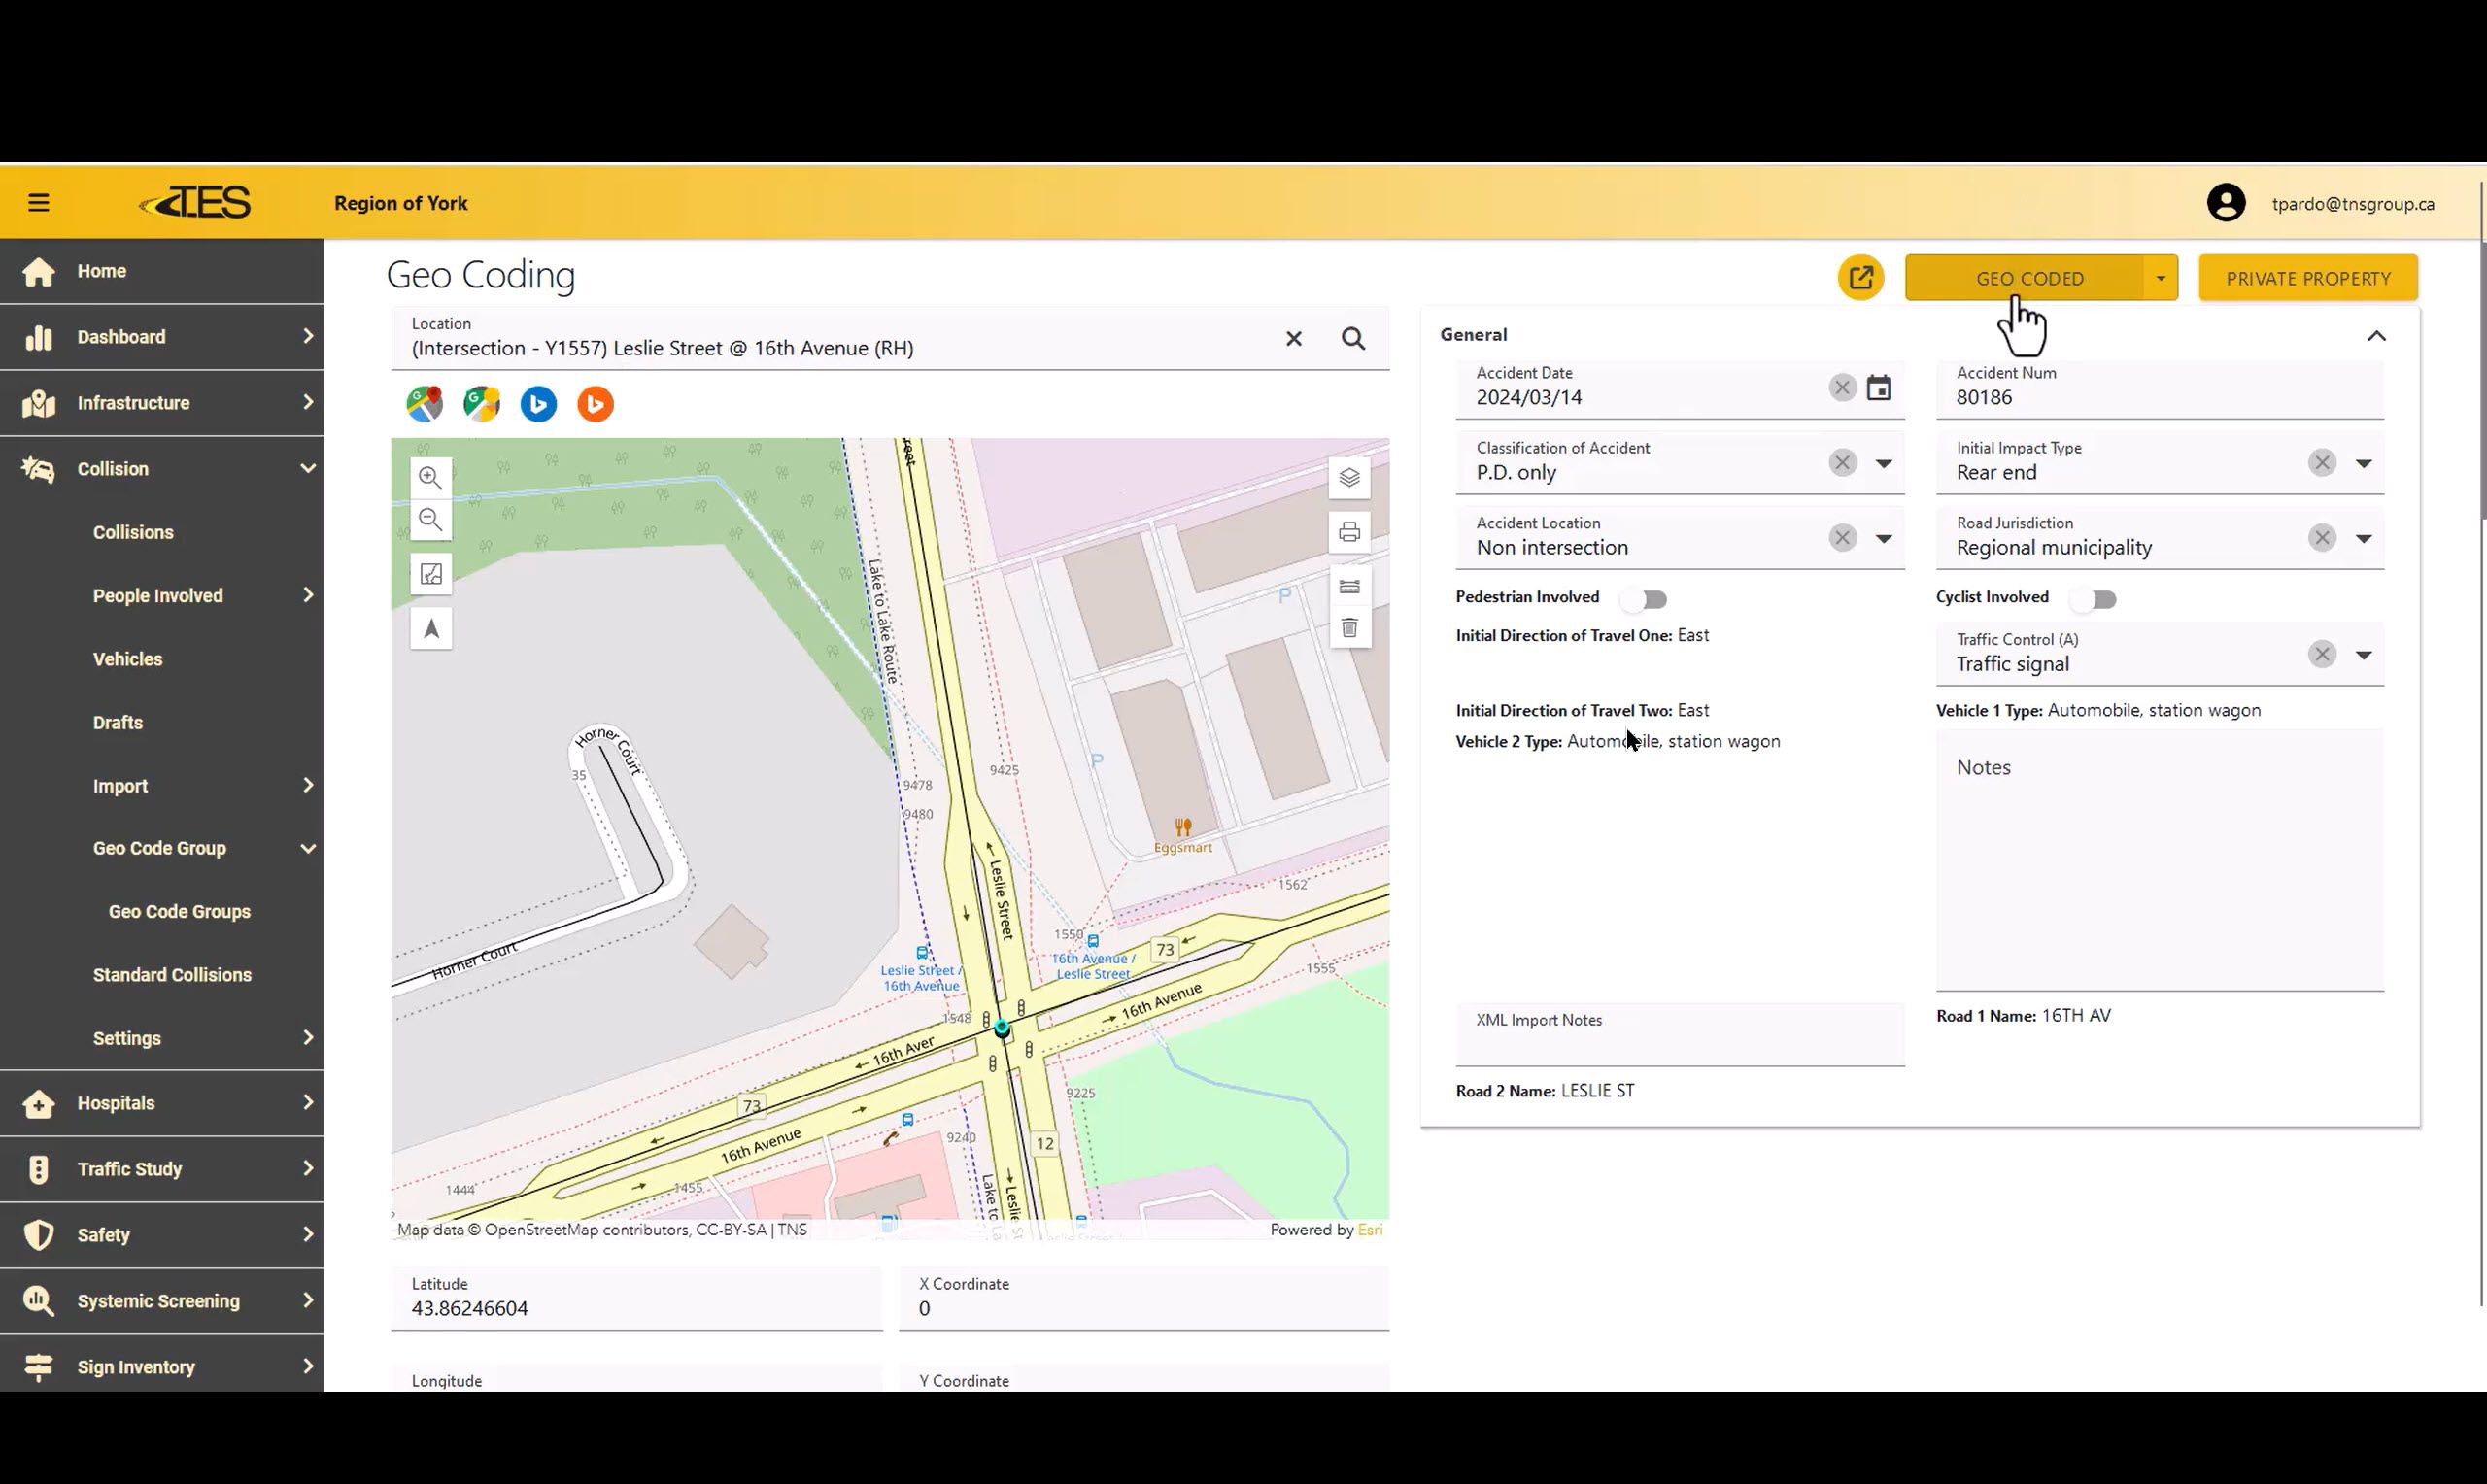The width and height of the screenshot is (2487, 1484).
Task: Collapse the General section chevron
Action: point(2376,336)
